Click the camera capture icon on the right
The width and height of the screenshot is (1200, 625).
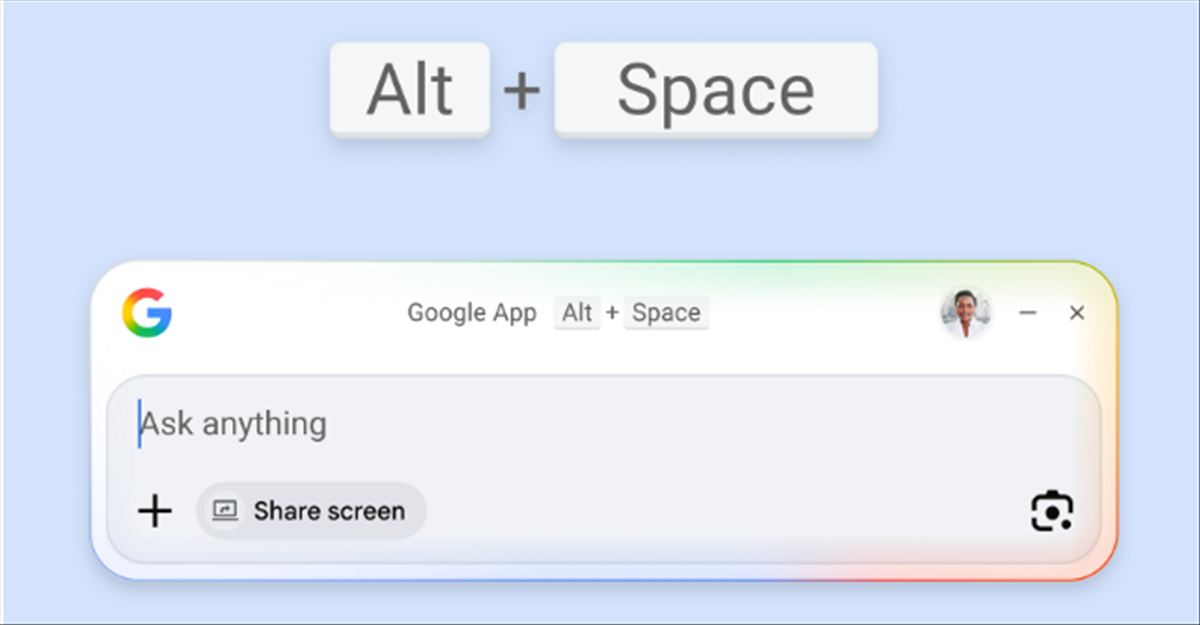(x=1051, y=512)
